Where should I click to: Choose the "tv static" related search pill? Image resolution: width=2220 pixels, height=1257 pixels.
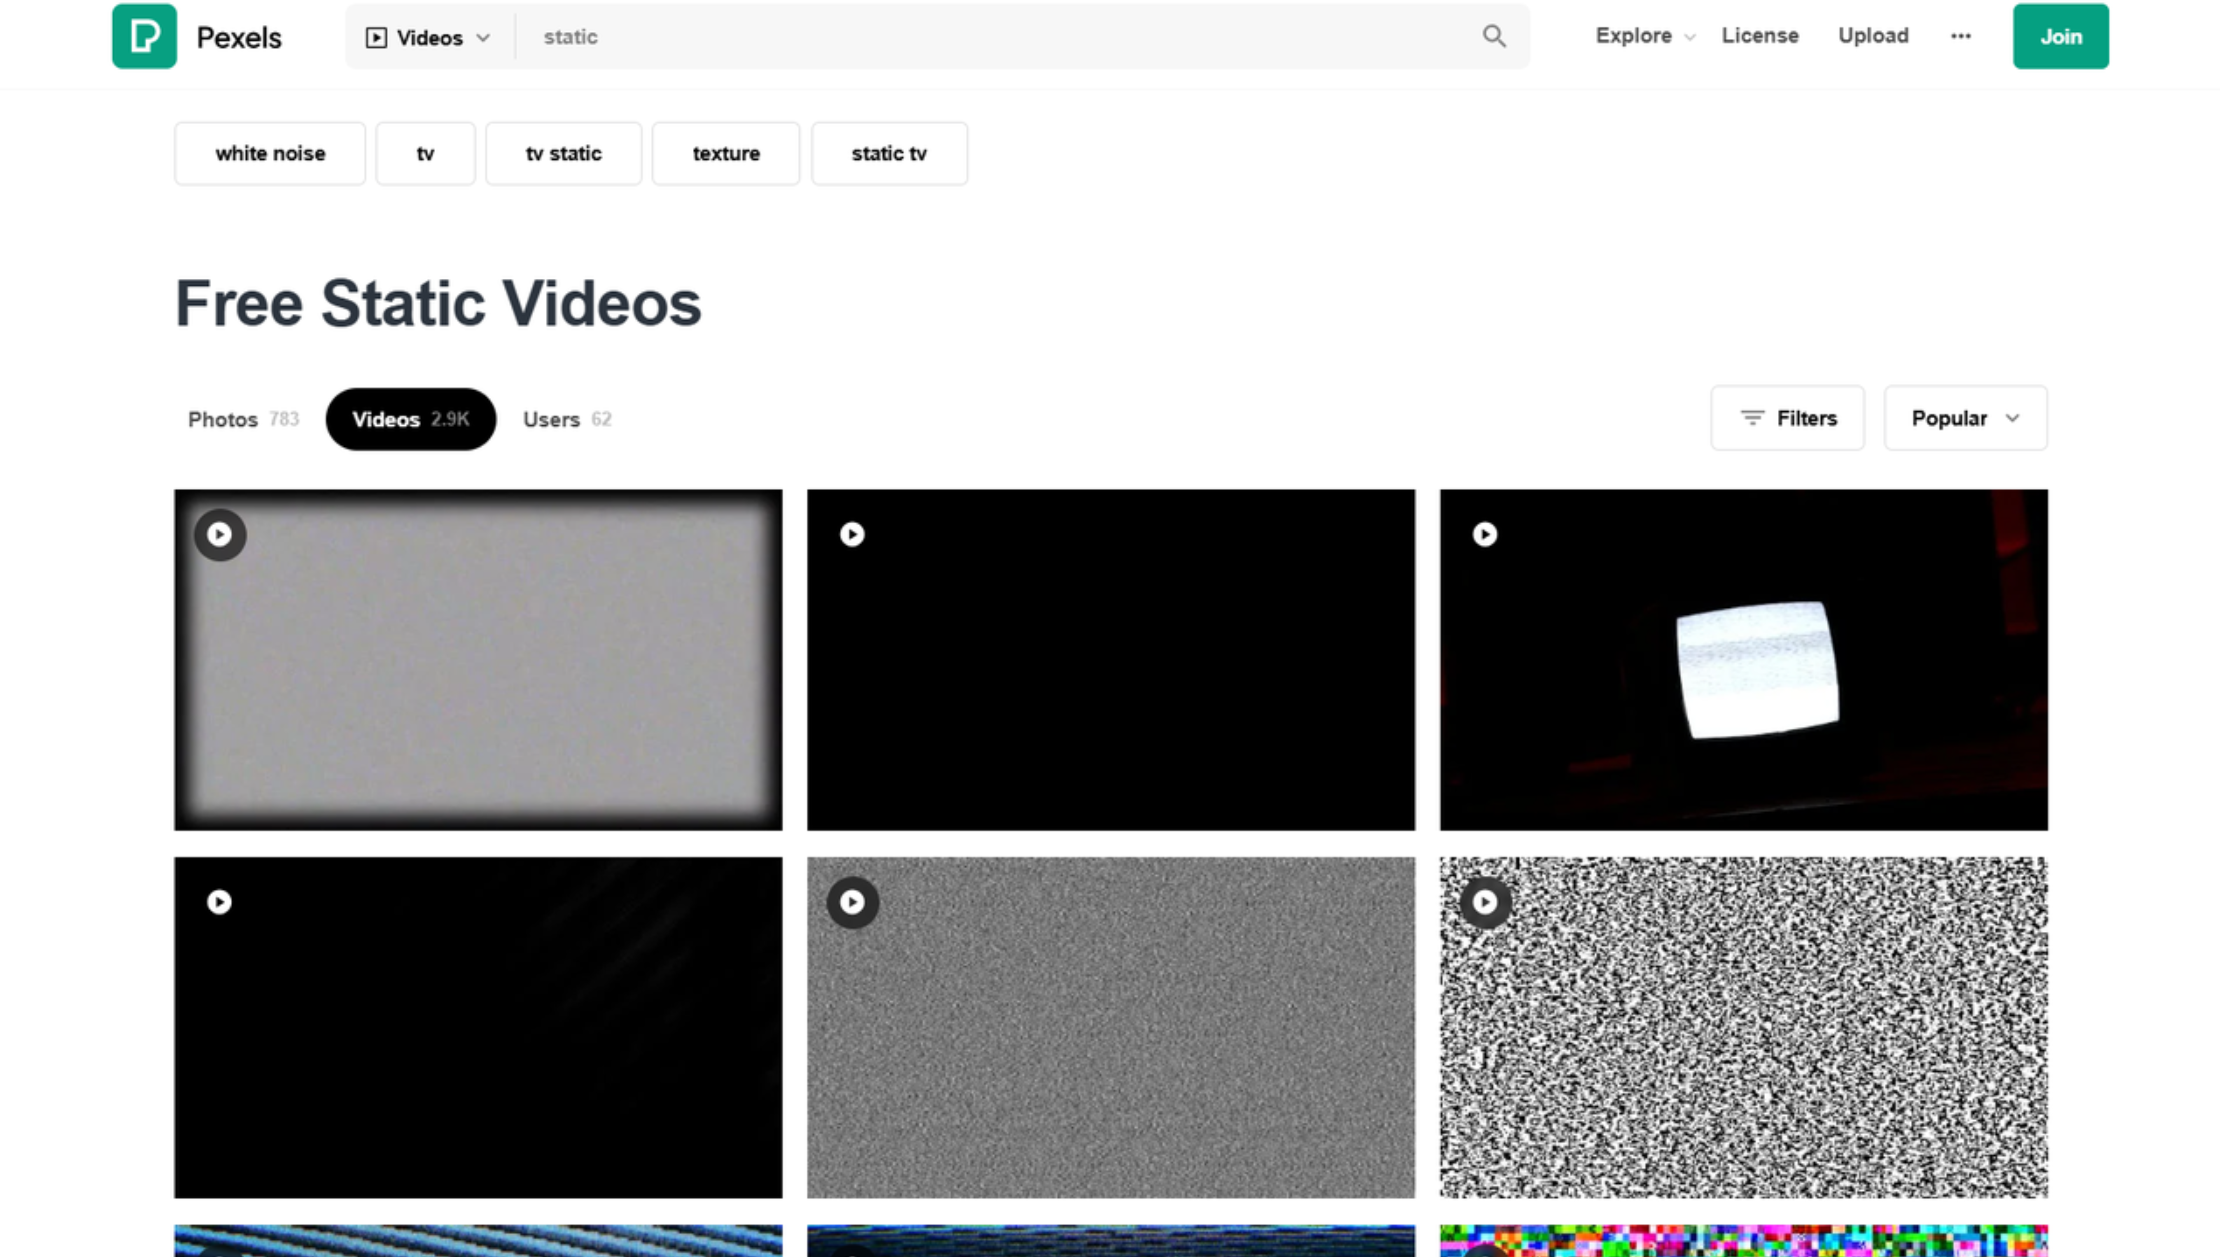(x=563, y=153)
